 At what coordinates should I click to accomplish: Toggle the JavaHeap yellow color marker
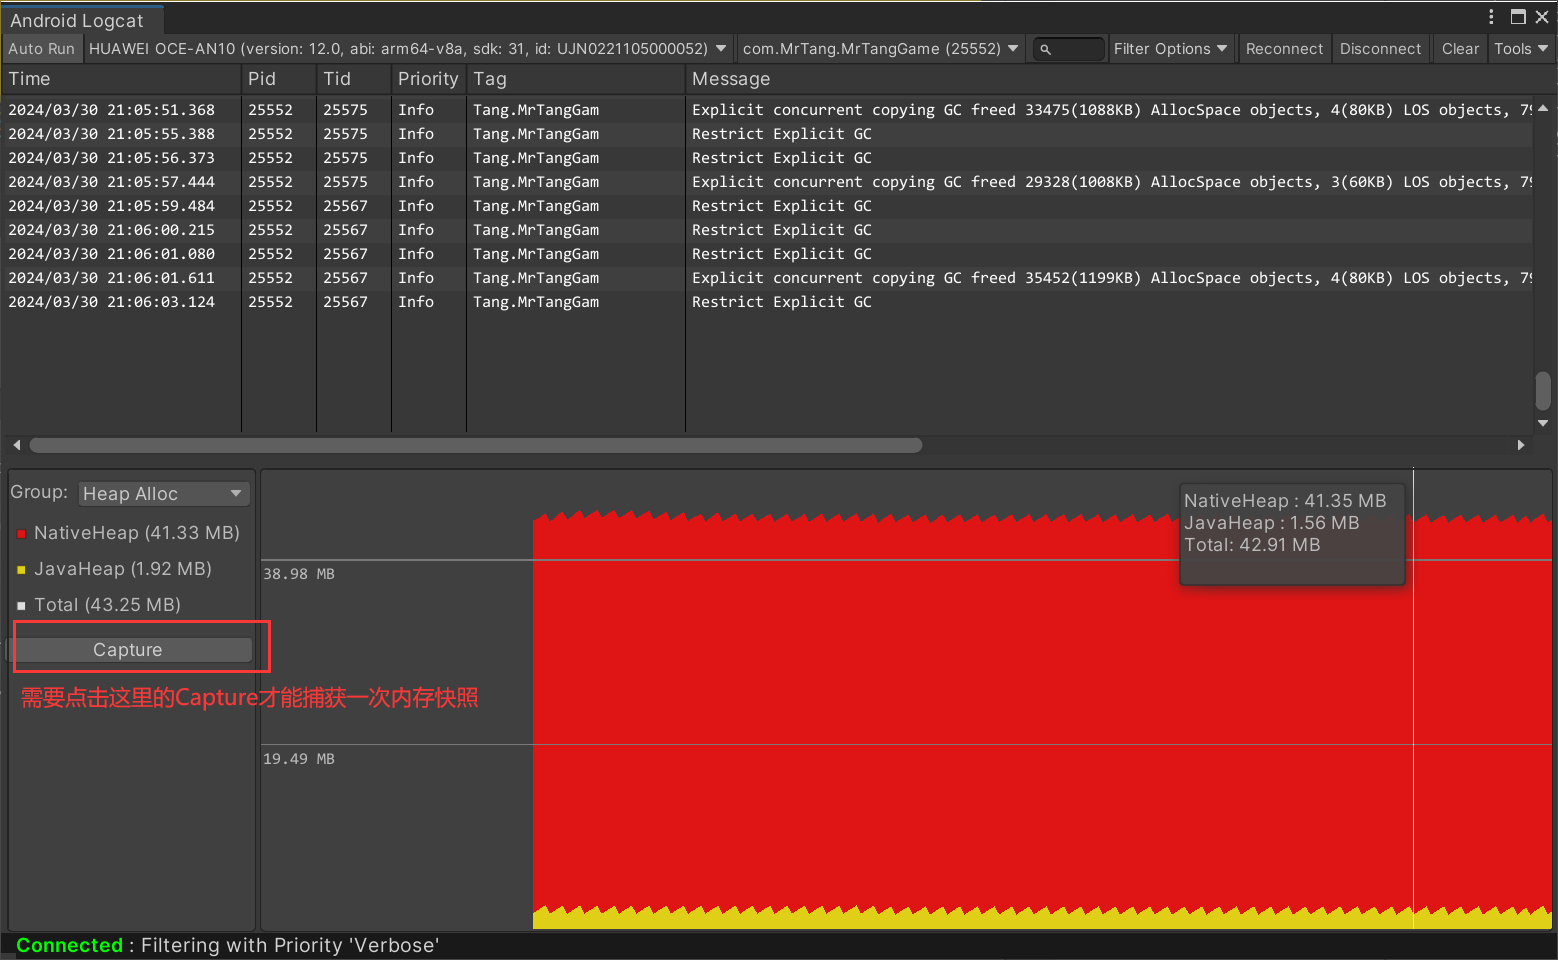point(21,570)
